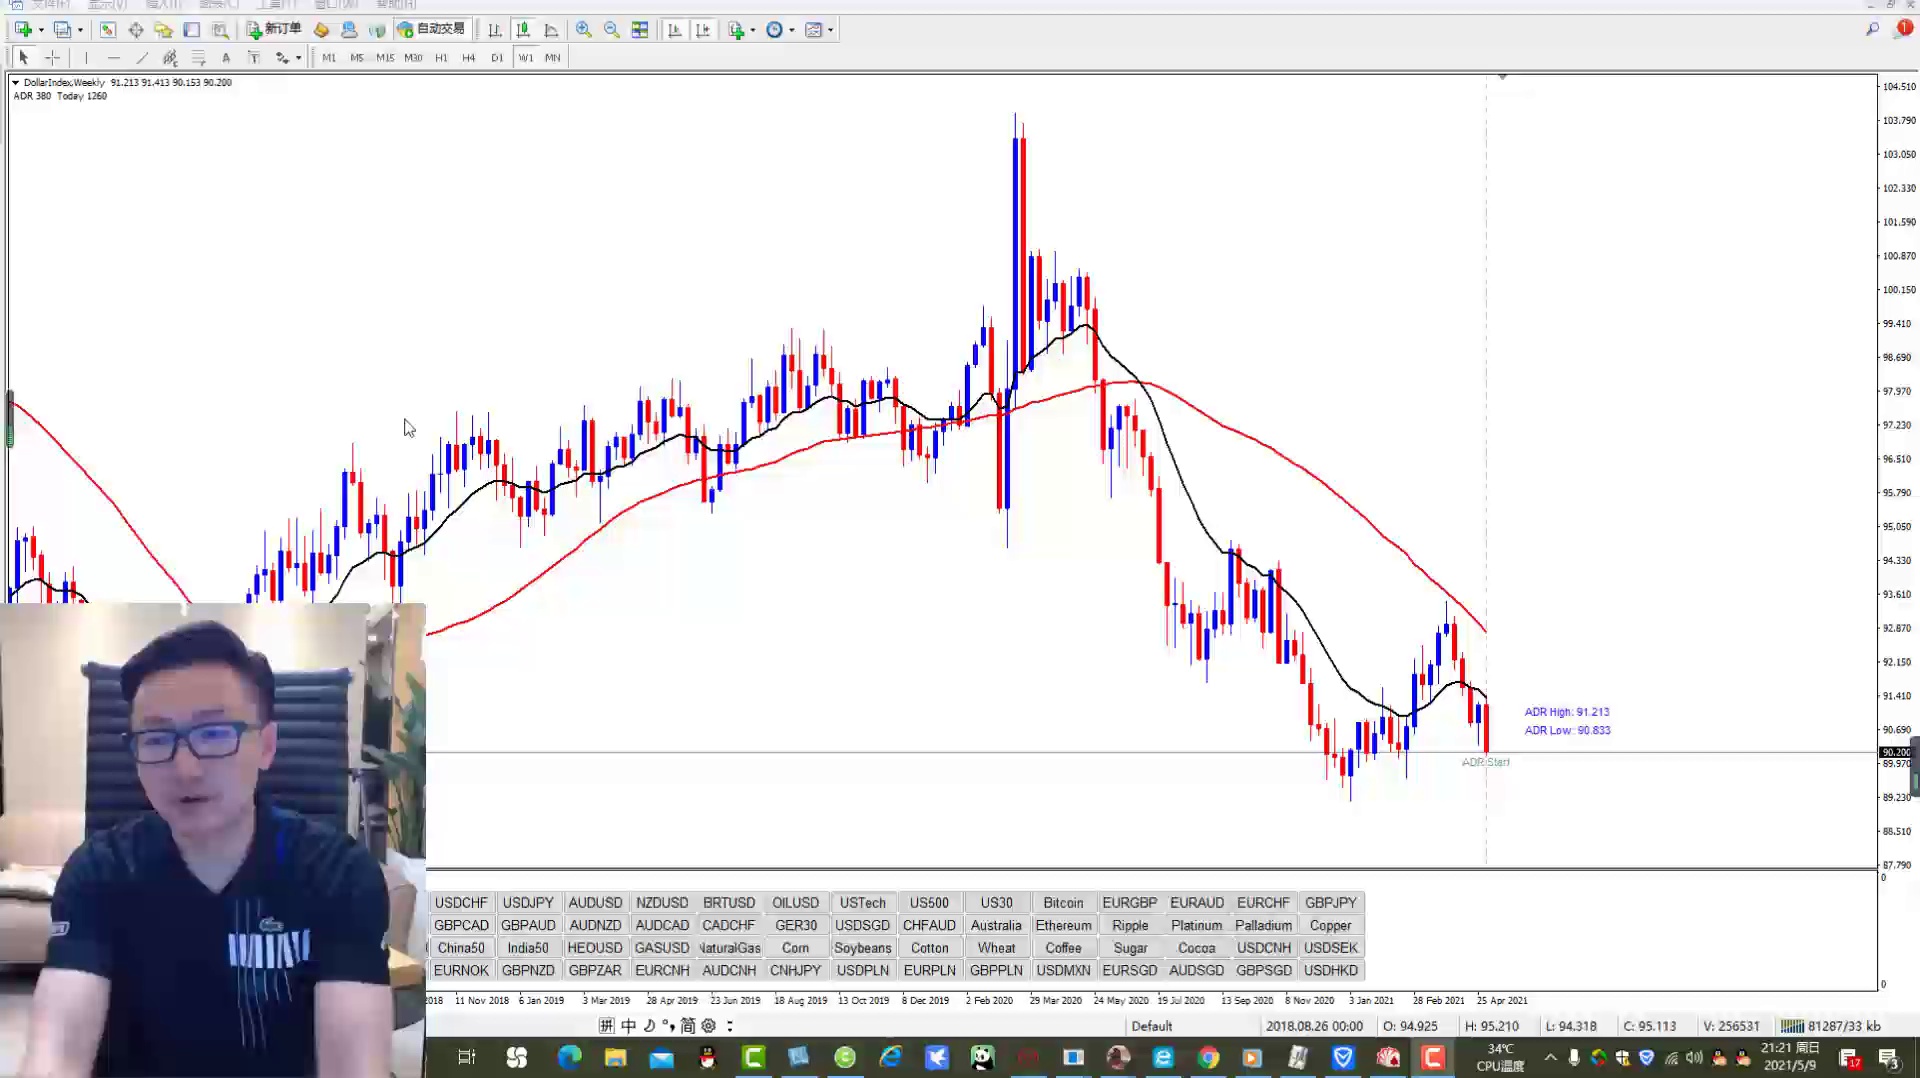
Task: Select the Horizontal Line drawing tool
Action: pyautogui.click(x=114, y=58)
